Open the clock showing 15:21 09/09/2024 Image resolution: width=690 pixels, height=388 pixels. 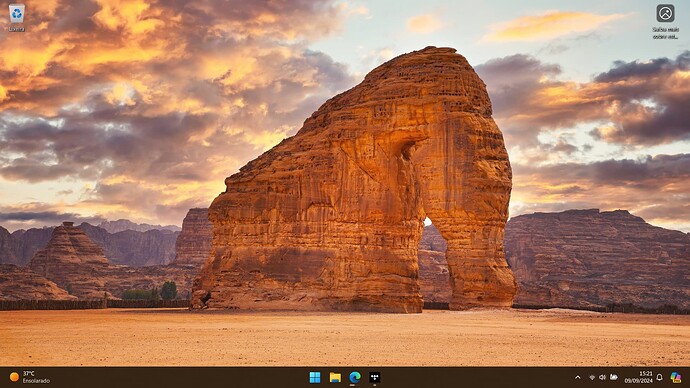639,377
